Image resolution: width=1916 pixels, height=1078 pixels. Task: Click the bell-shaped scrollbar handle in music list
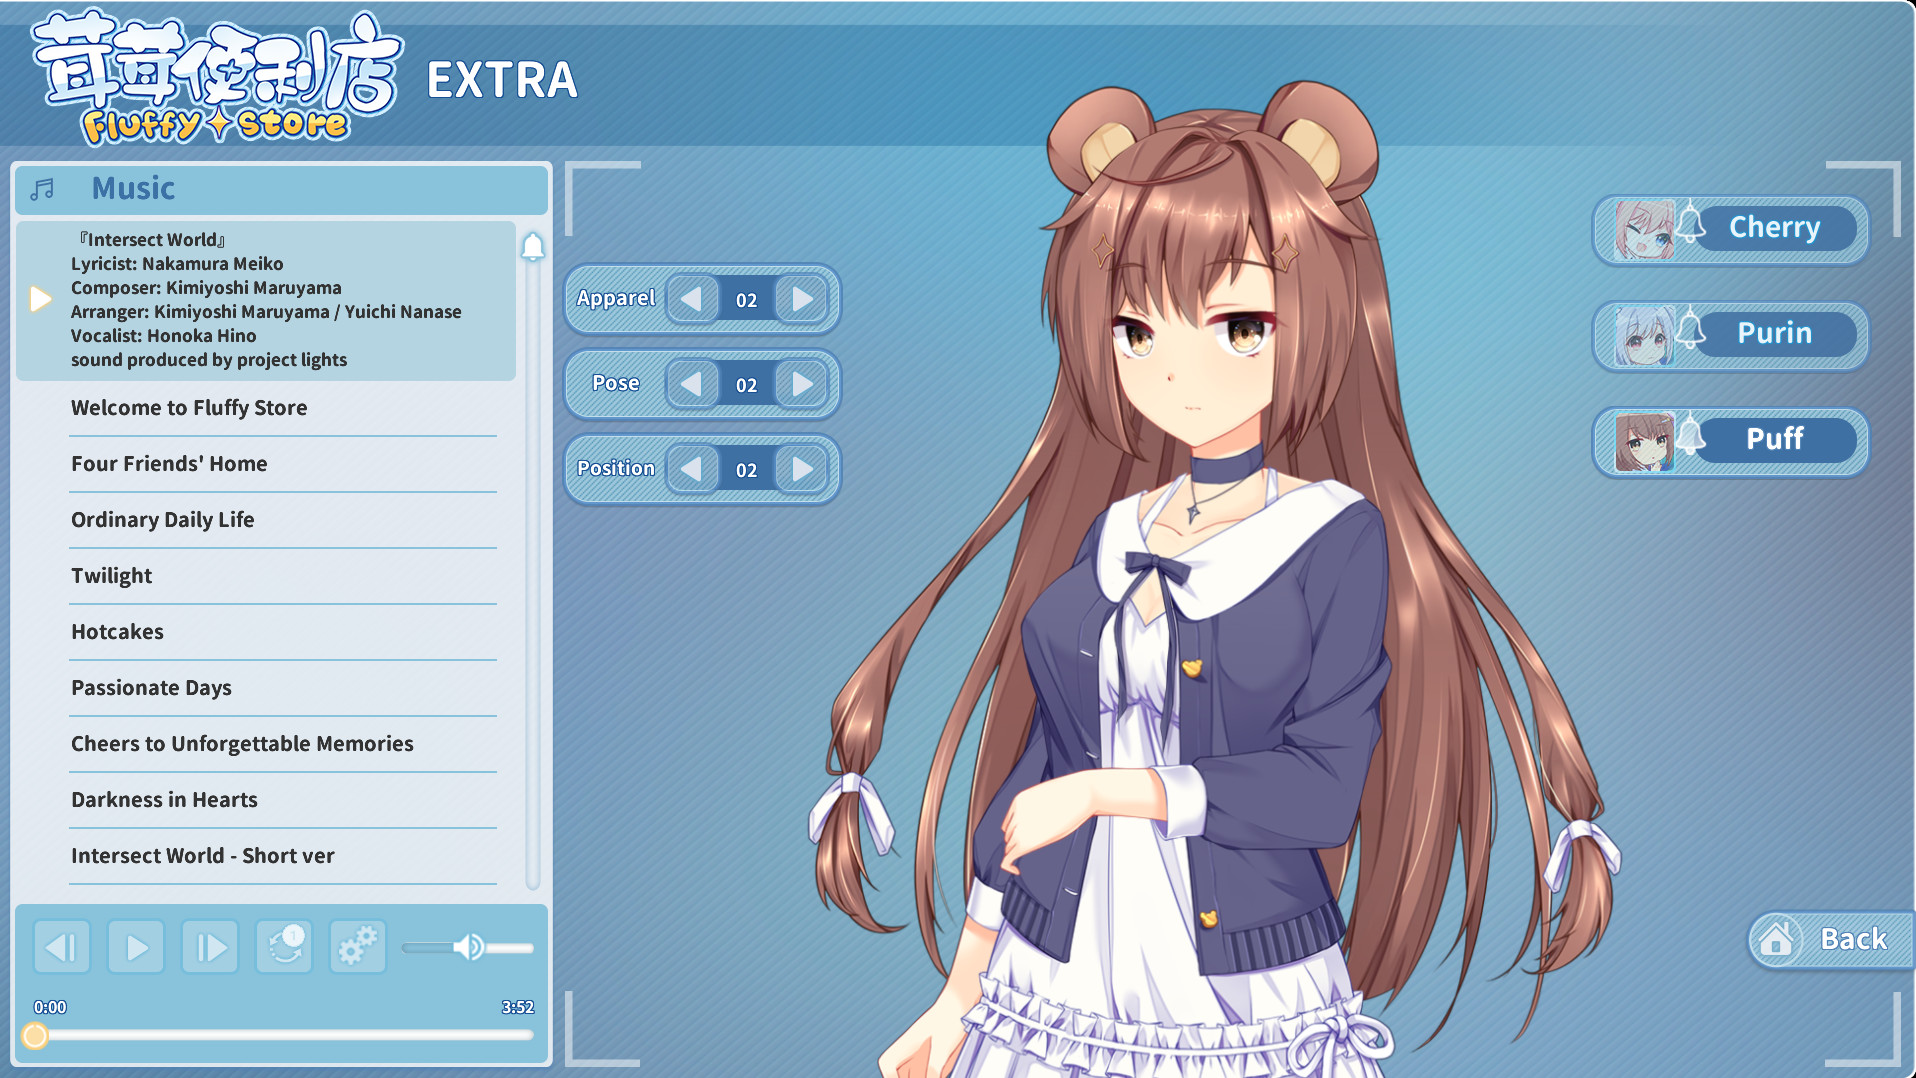click(x=533, y=246)
